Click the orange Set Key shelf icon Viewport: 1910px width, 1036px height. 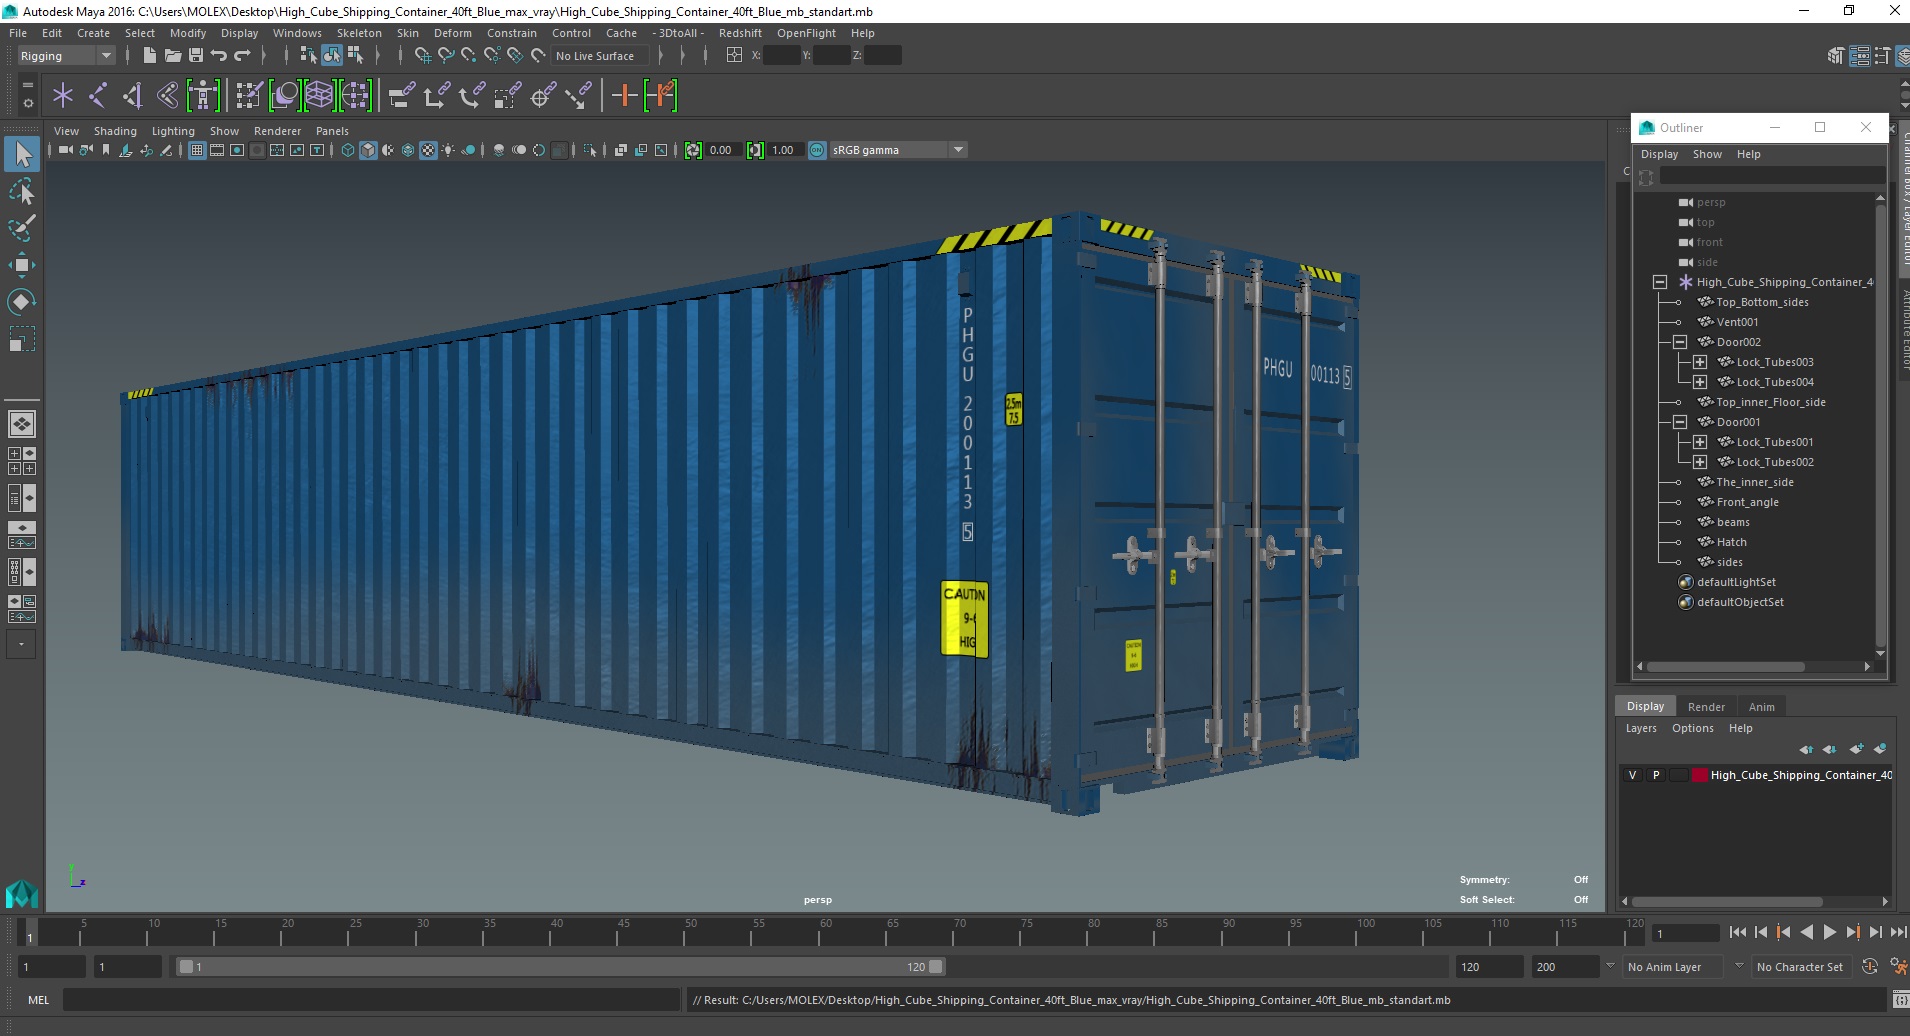(624, 96)
